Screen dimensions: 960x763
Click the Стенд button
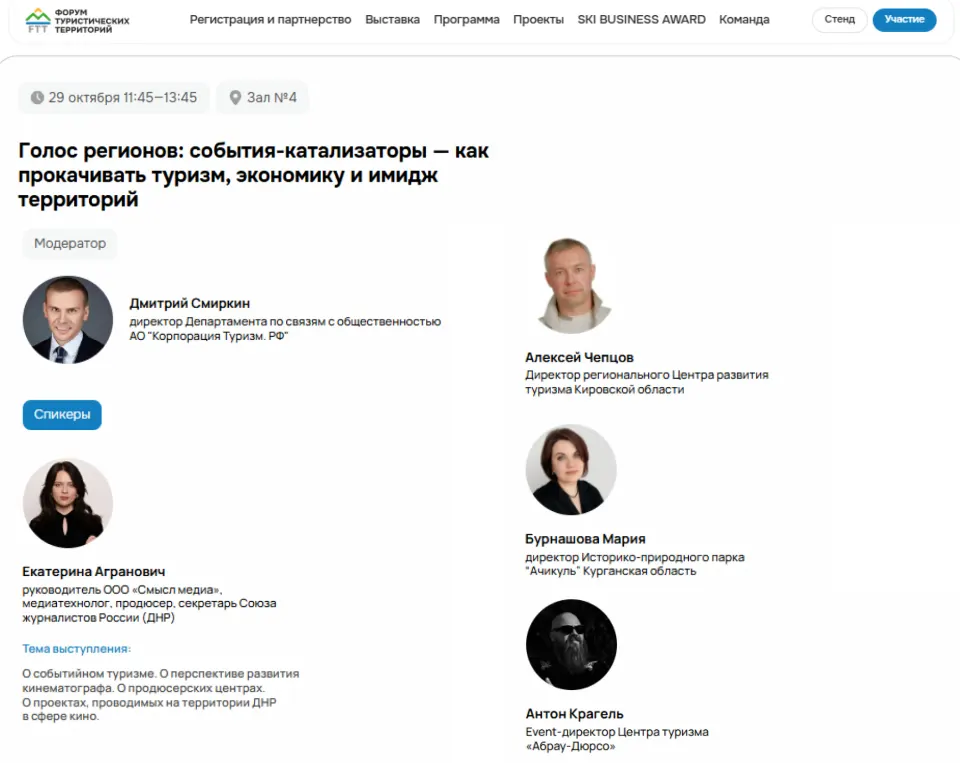(x=839, y=20)
